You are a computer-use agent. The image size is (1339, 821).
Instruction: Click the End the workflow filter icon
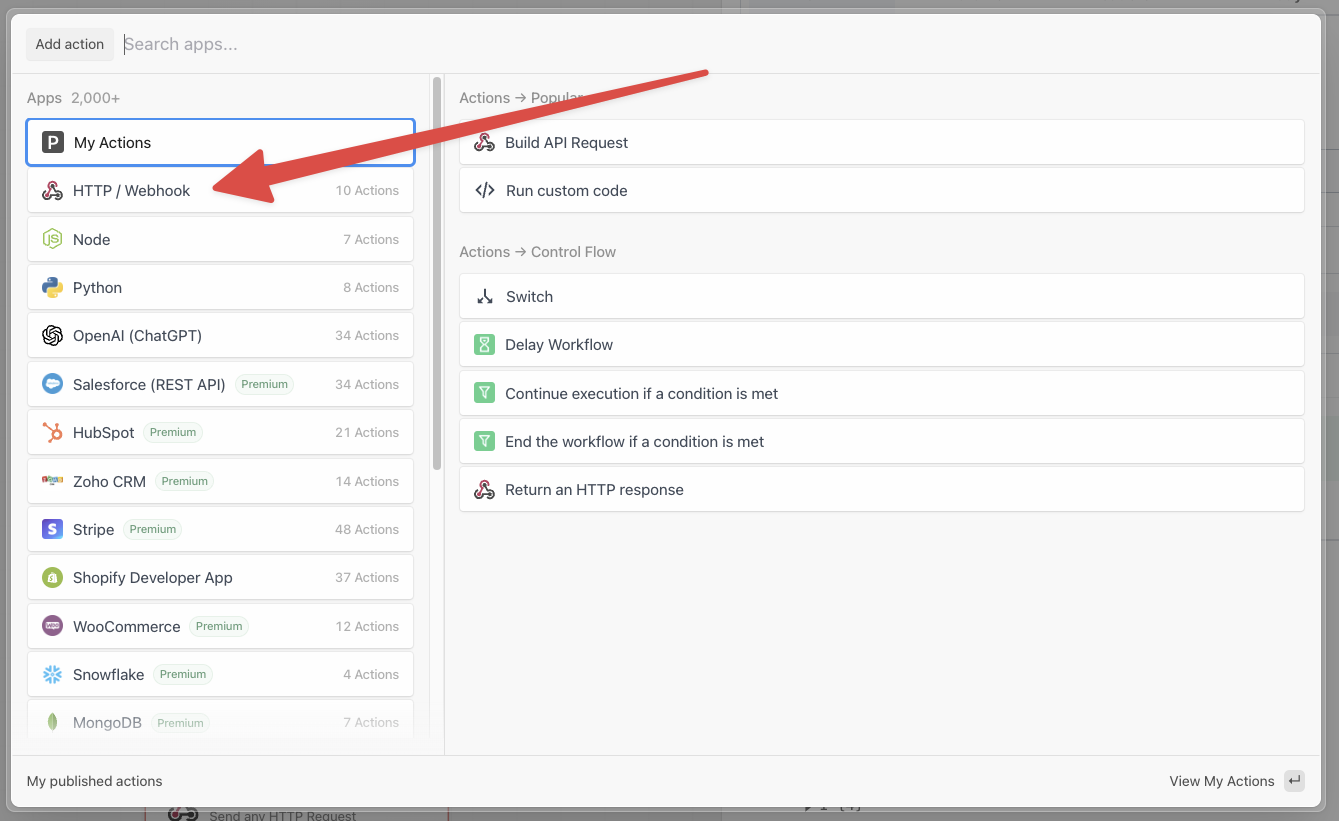pyautogui.click(x=484, y=441)
